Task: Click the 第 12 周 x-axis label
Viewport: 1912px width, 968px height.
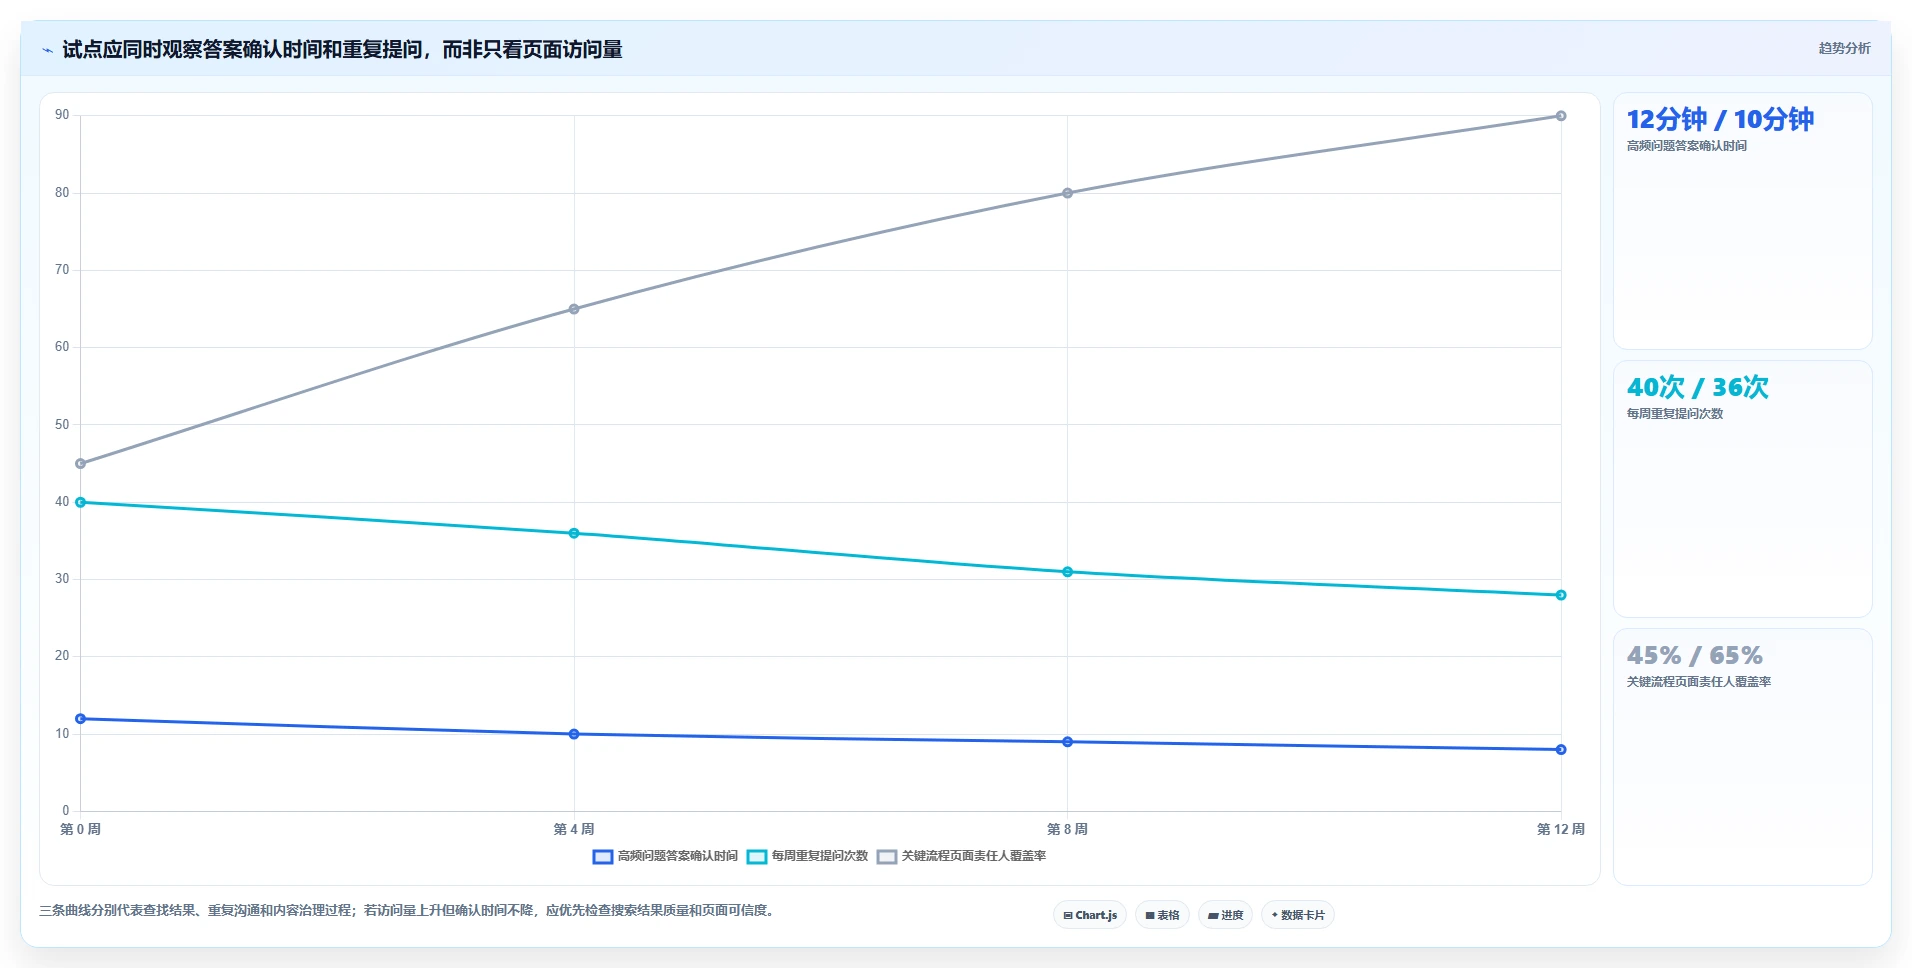Action: pos(1561,829)
